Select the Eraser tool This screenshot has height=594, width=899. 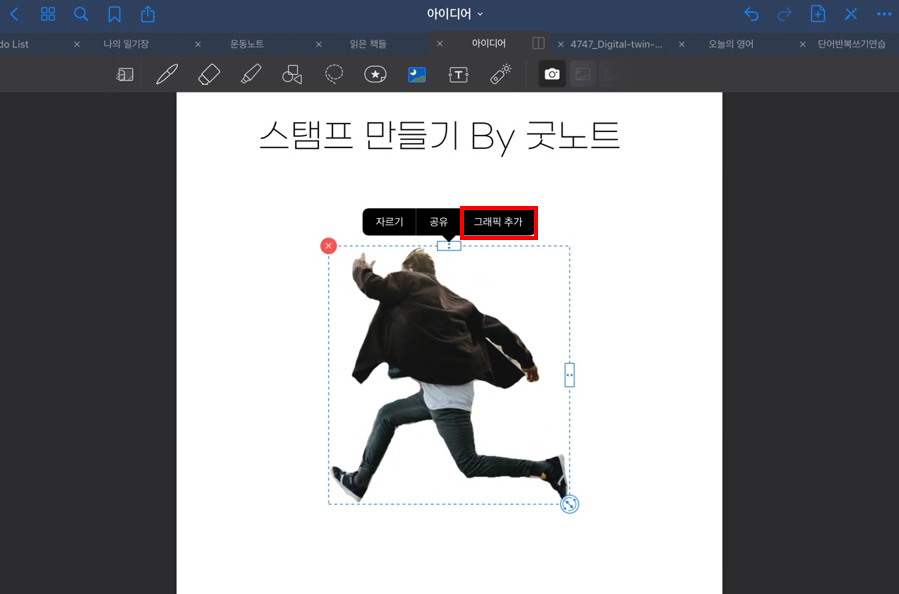[x=209, y=75]
